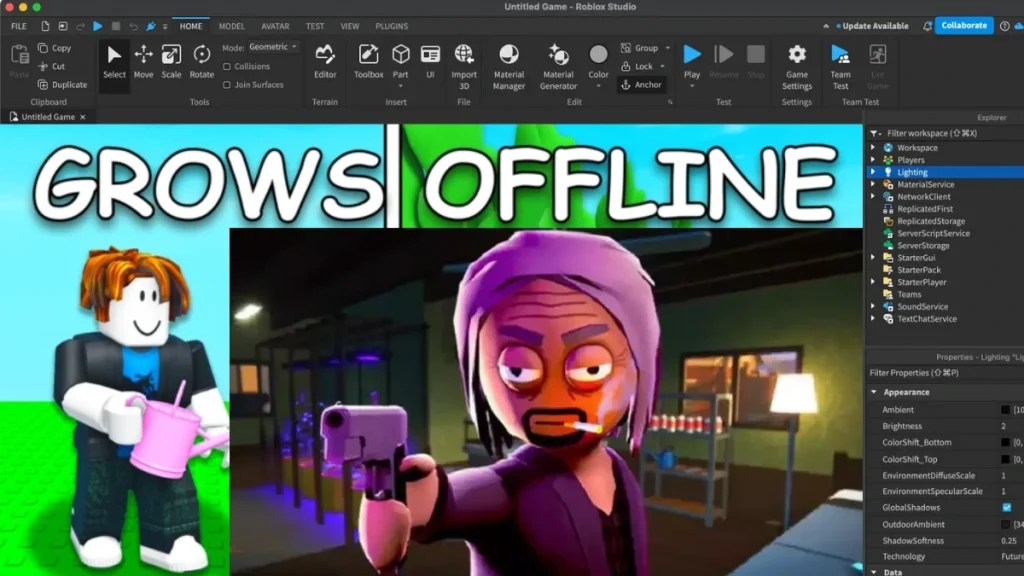Click the Paste clipboard icon
The width and height of the screenshot is (1024, 576).
click(x=20, y=55)
